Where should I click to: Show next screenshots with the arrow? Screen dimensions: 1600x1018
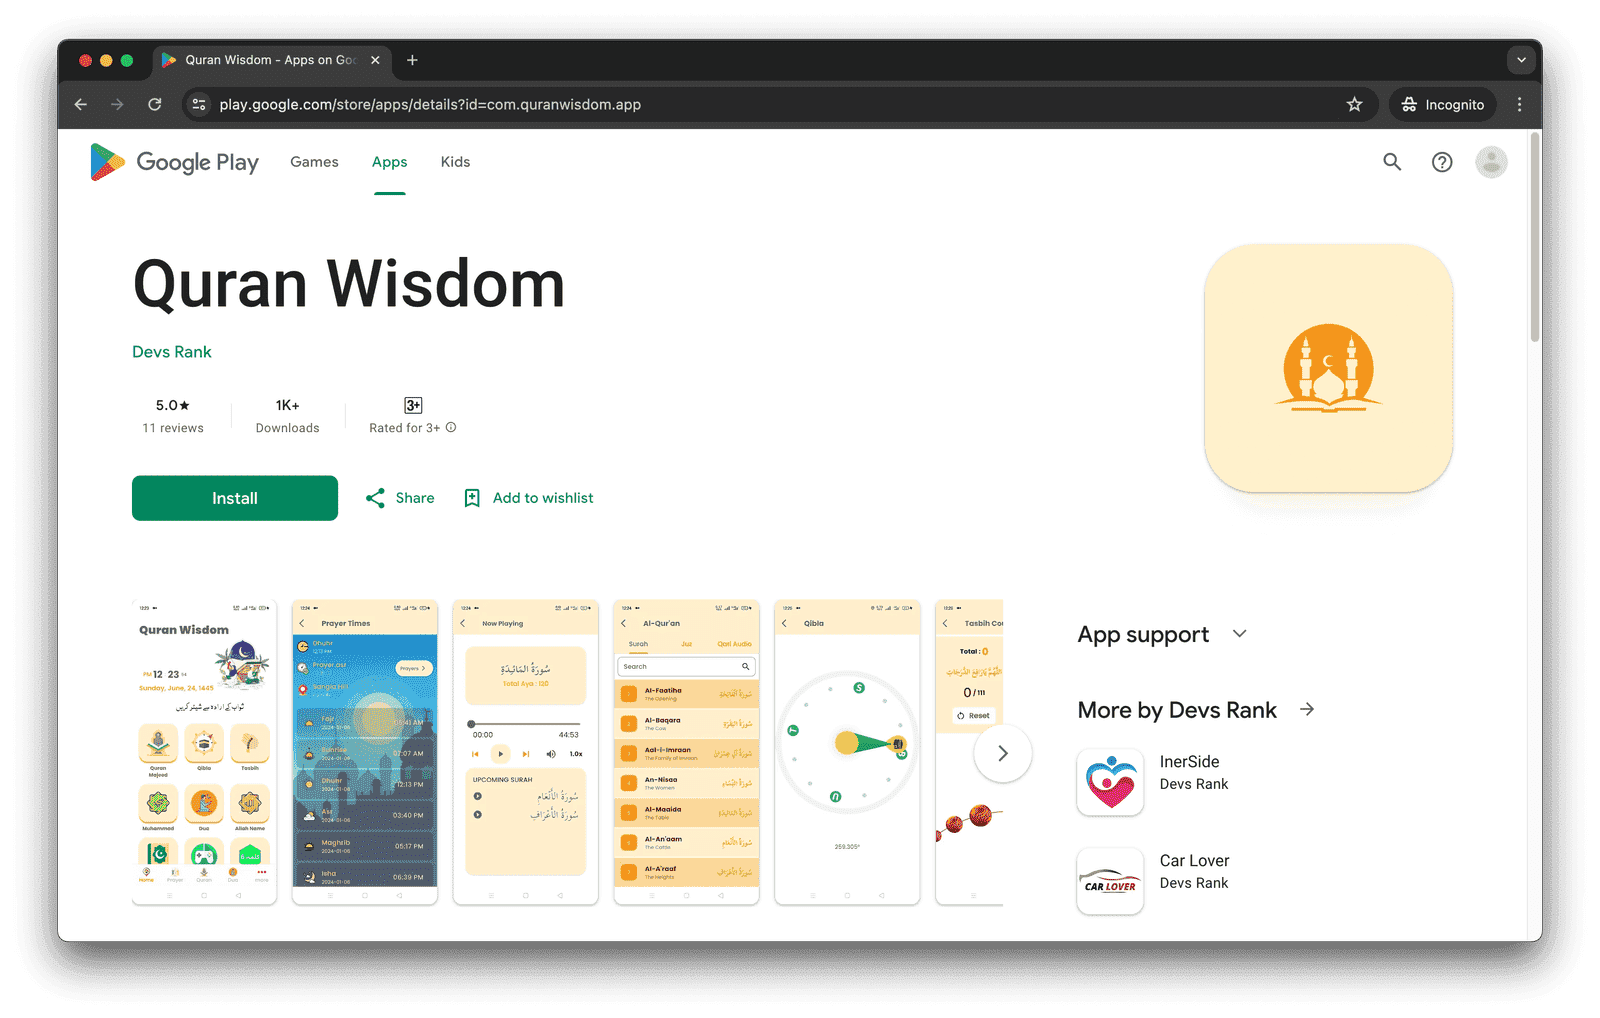(x=1002, y=753)
